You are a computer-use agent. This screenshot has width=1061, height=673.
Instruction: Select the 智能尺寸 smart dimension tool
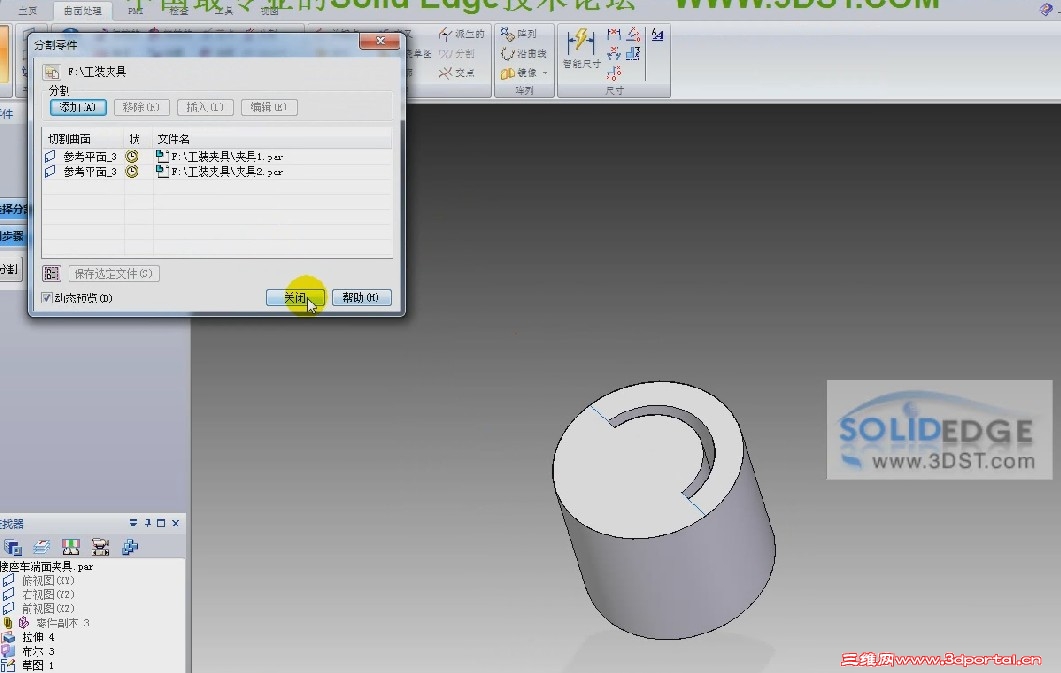[x=581, y=49]
